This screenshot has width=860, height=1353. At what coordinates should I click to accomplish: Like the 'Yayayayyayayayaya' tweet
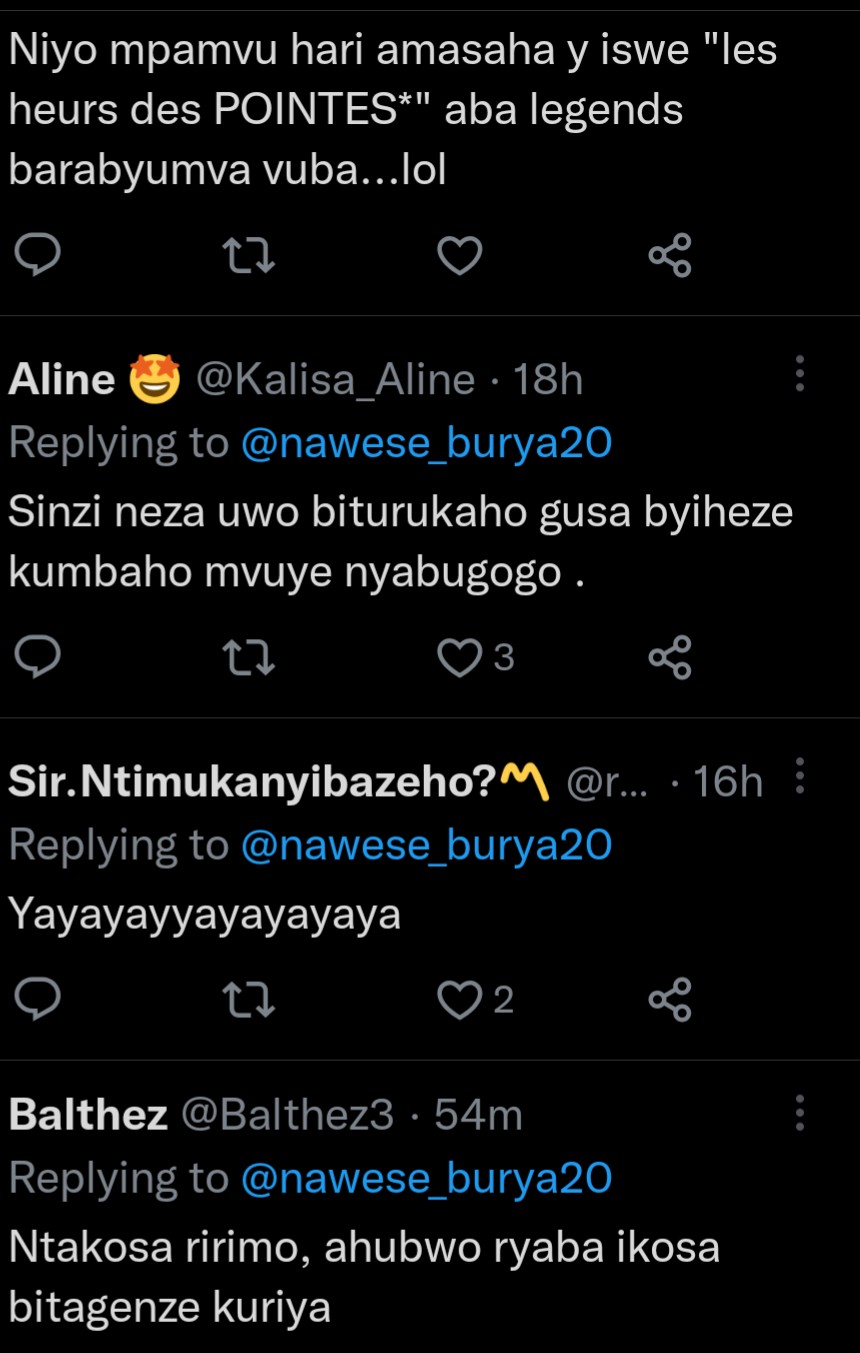[460, 999]
